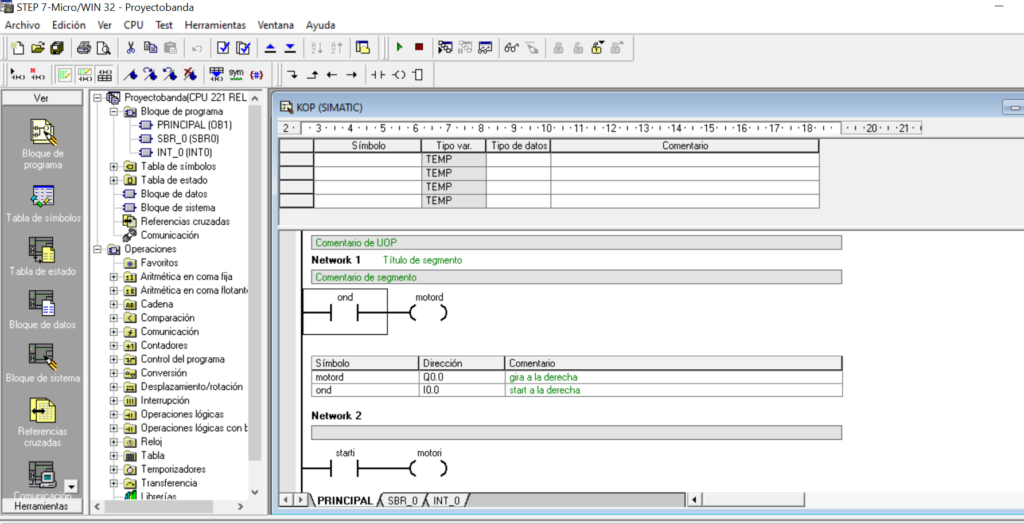Image resolution: width=1024 pixels, height=524 pixels.
Task: Toggle the symbol information table (sym) button
Action: tap(236, 74)
